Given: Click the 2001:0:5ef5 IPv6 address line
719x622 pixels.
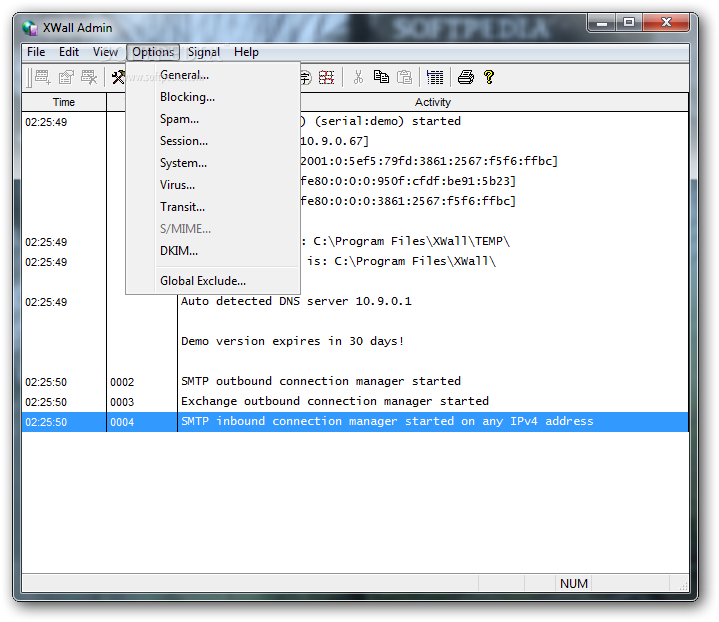Looking at the screenshot, I should tap(429, 161).
